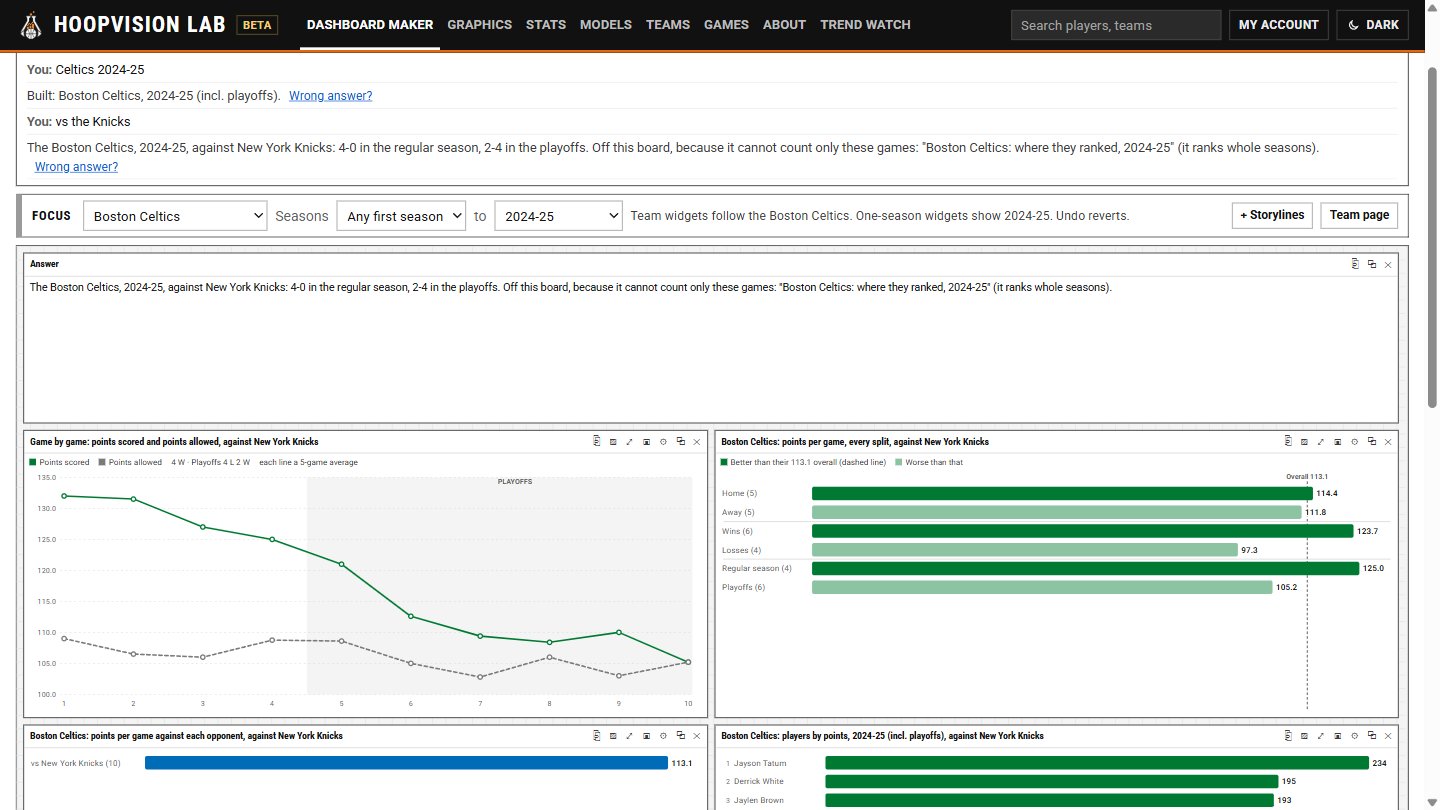Image resolution: width=1440 pixels, height=810 pixels.
Task: Click the document icon on the Answer widget
Action: 1355,264
